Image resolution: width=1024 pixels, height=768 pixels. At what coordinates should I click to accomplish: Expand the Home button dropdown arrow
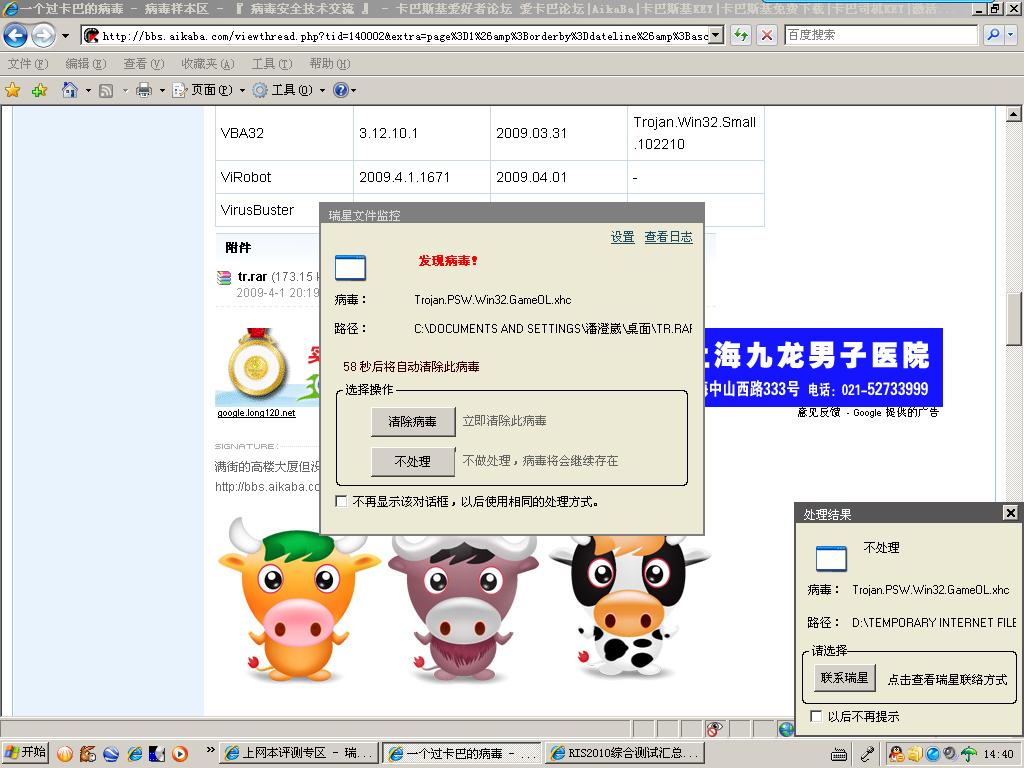tap(88, 91)
